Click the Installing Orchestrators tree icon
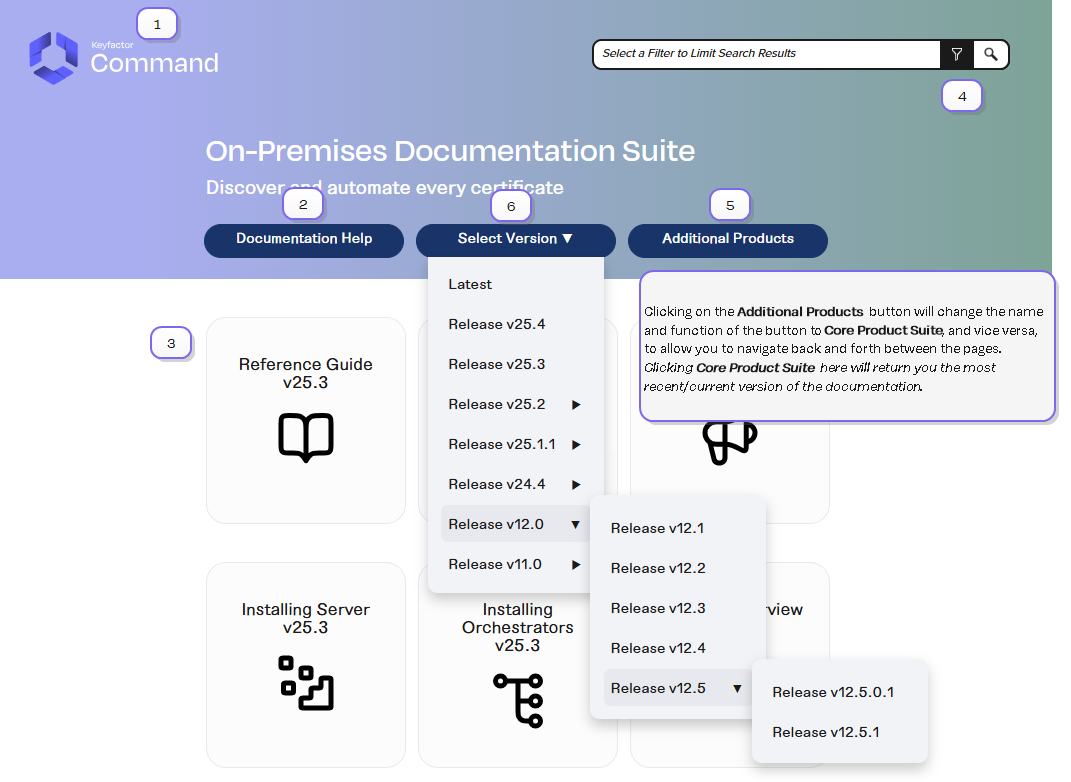 (x=518, y=699)
